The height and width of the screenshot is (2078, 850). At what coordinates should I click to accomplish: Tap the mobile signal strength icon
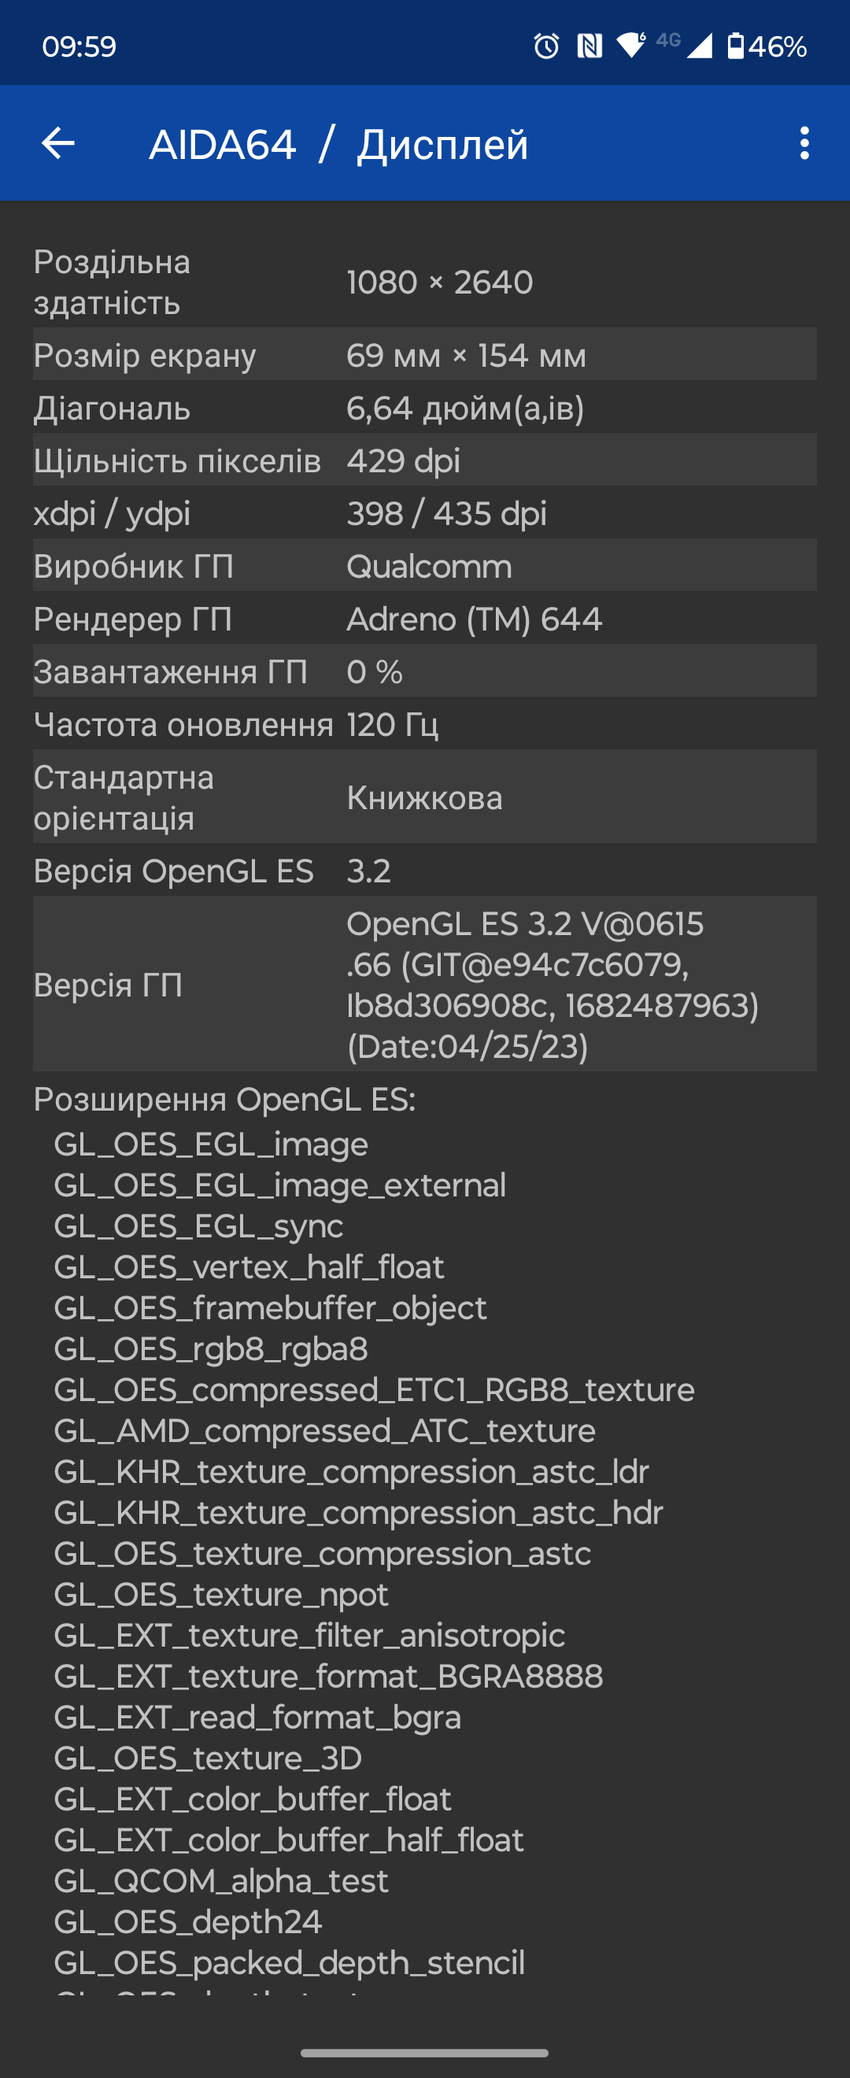[699, 46]
